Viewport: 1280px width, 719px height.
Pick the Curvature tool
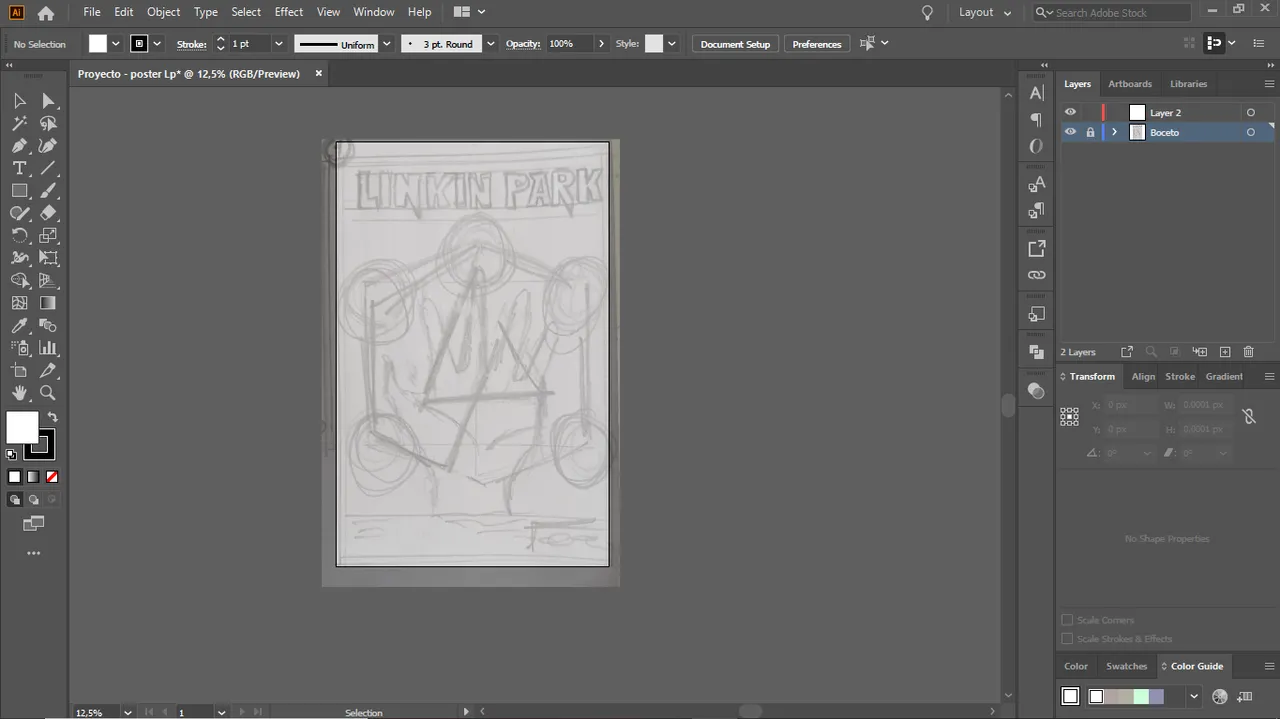[48, 146]
